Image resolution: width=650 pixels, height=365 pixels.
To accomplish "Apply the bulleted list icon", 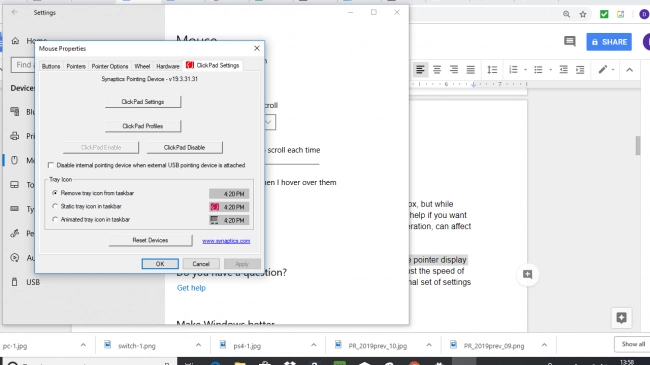I will [x=538, y=70].
